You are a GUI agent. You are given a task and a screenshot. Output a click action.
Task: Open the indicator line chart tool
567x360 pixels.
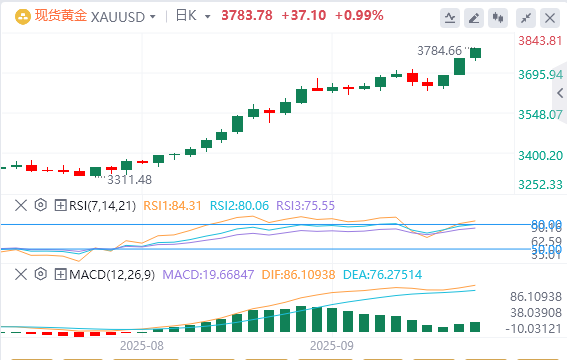[450, 17]
